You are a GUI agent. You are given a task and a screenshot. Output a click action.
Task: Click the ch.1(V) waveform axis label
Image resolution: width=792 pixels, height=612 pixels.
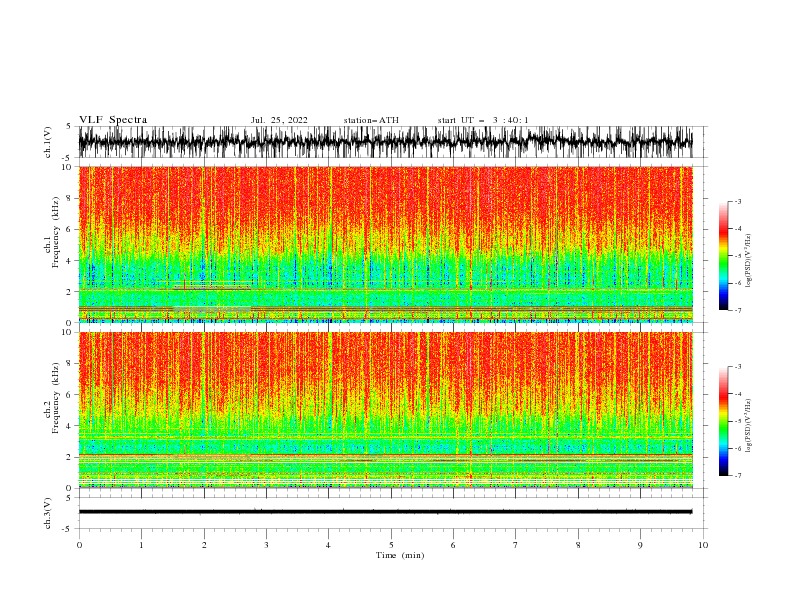[48, 142]
